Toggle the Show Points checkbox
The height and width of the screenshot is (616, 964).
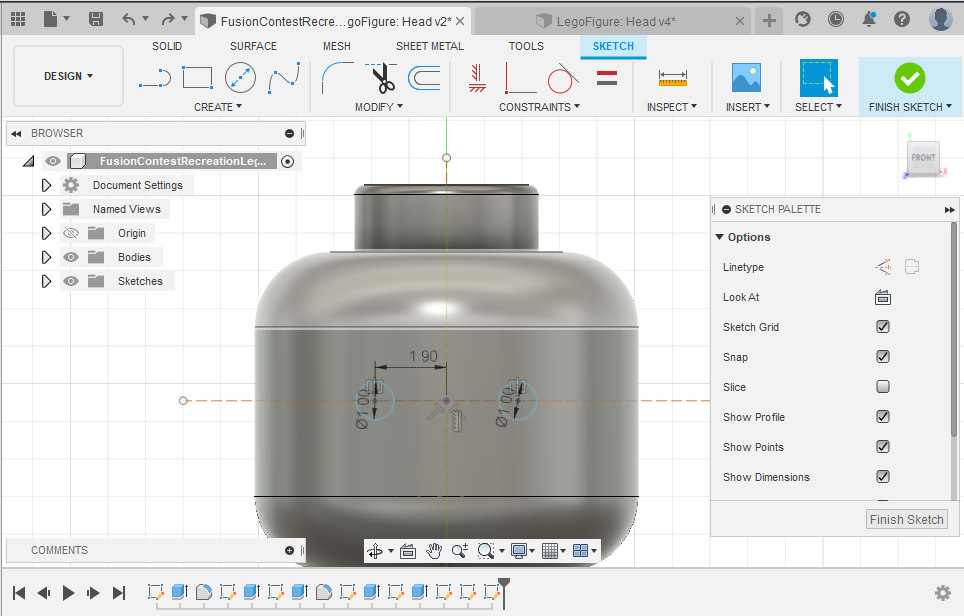pyautogui.click(x=883, y=447)
